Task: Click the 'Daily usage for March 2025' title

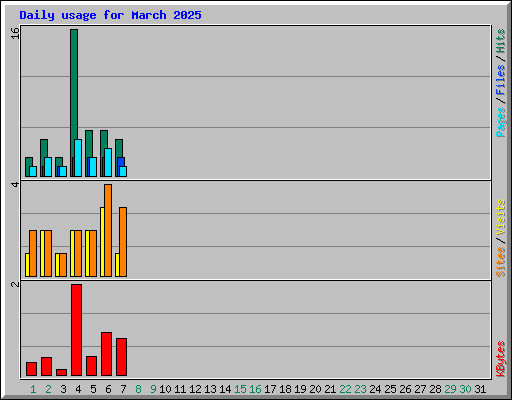Action: (x=110, y=15)
